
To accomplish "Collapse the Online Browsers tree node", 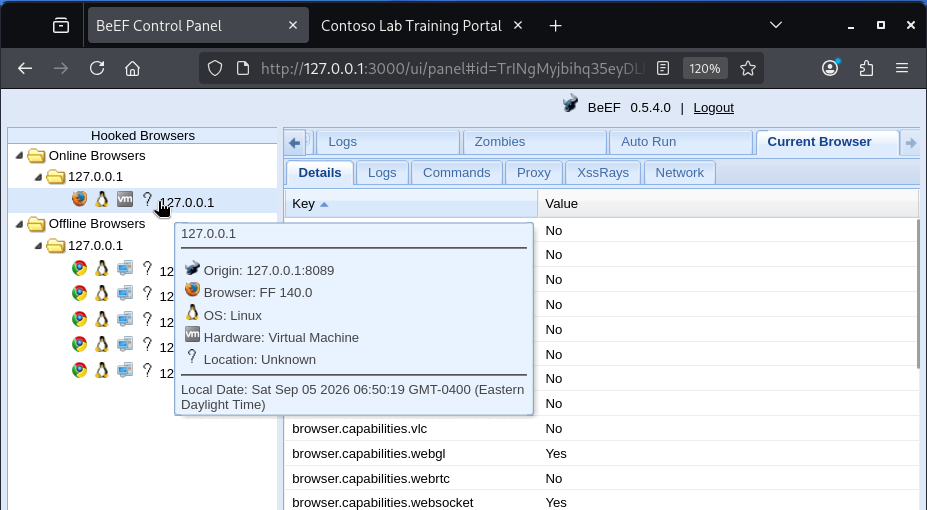I will 19,155.
